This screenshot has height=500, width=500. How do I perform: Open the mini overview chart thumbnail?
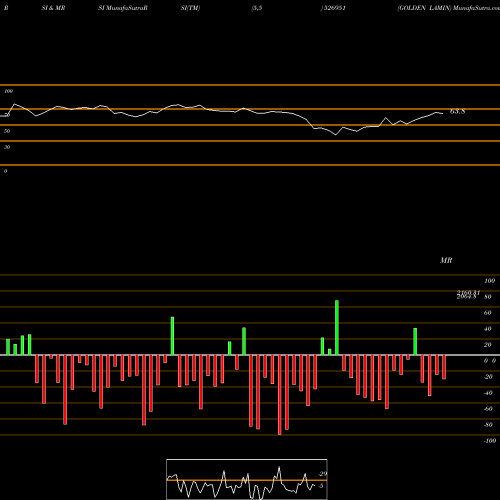[247, 479]
